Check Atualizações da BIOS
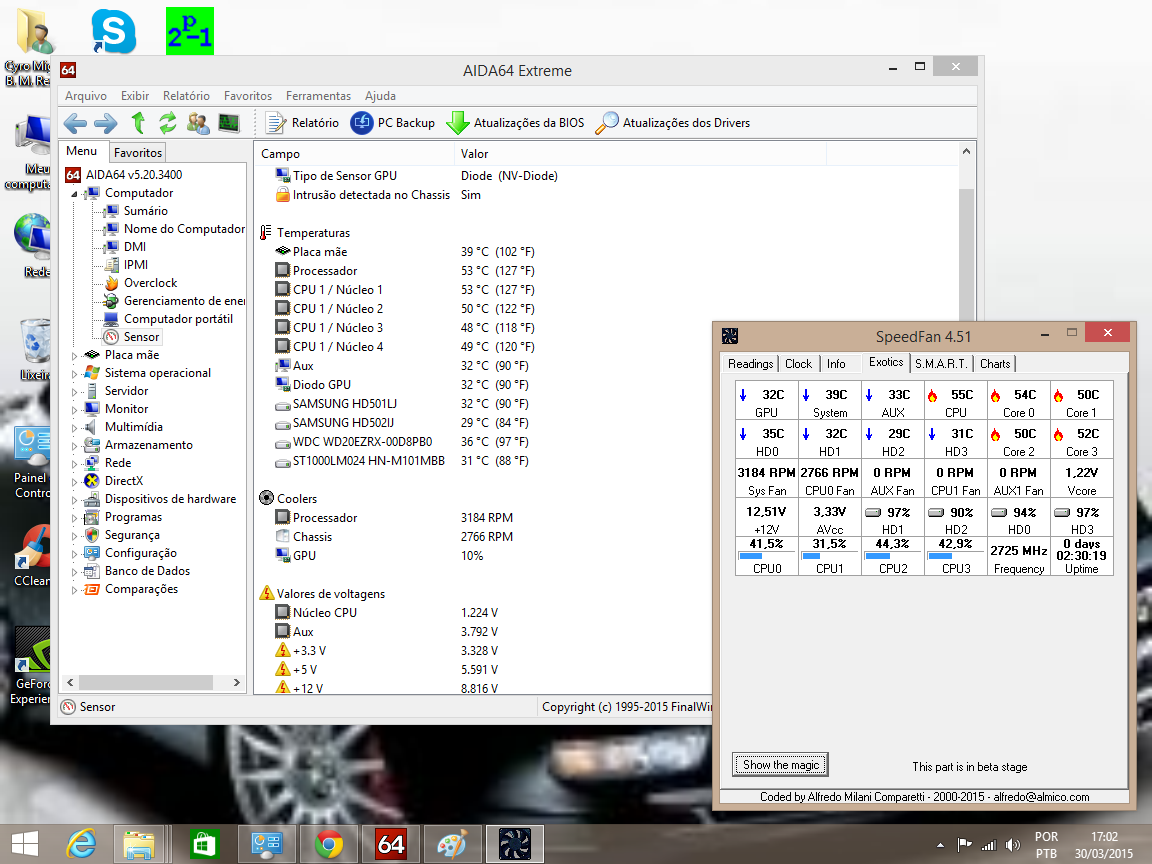 pyautogui.click(x=516, y=123)
